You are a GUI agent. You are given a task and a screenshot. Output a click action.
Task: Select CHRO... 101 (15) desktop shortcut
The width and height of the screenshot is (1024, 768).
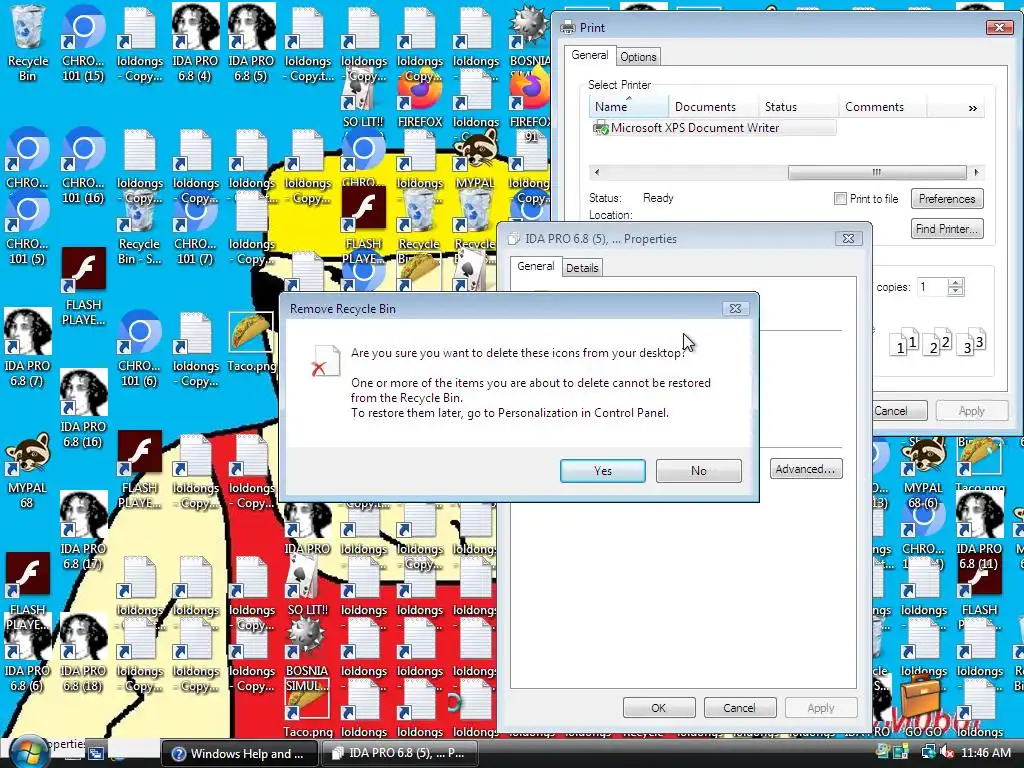click(83, 43)
